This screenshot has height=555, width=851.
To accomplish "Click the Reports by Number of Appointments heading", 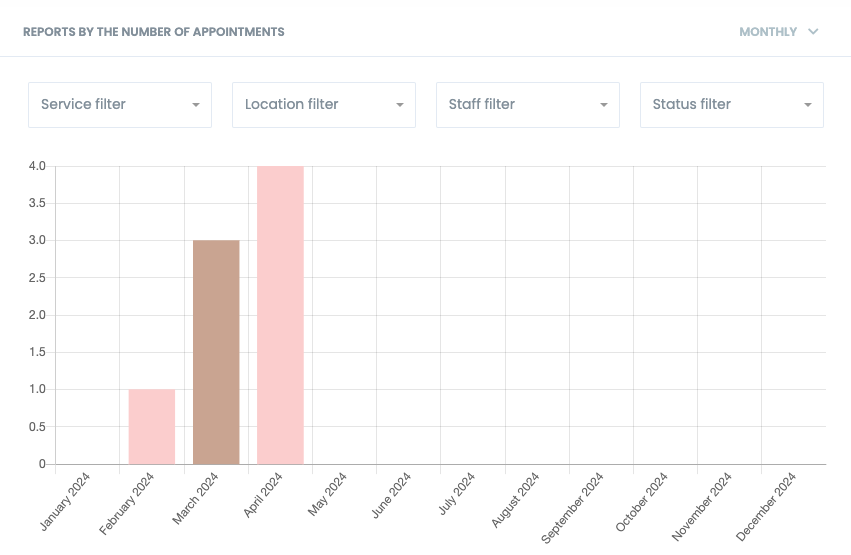I will (x=154, y=32).
